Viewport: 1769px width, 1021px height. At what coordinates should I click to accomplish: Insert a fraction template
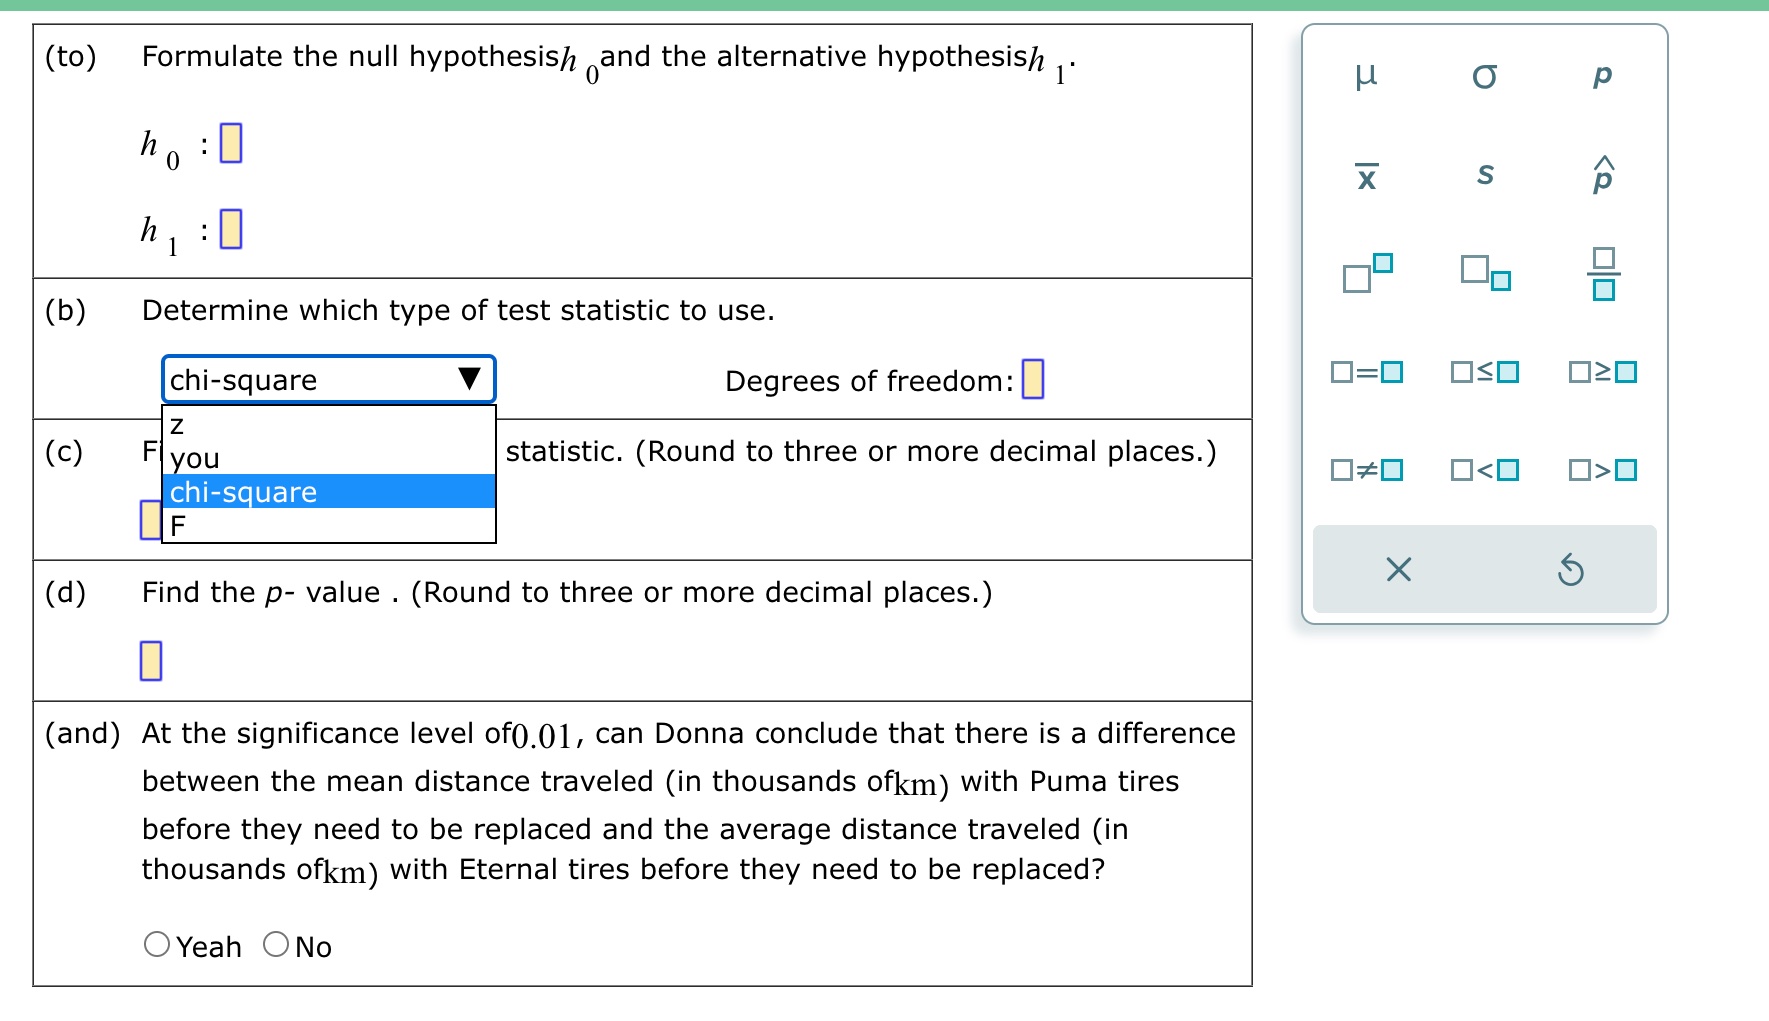coord(1602,276)
